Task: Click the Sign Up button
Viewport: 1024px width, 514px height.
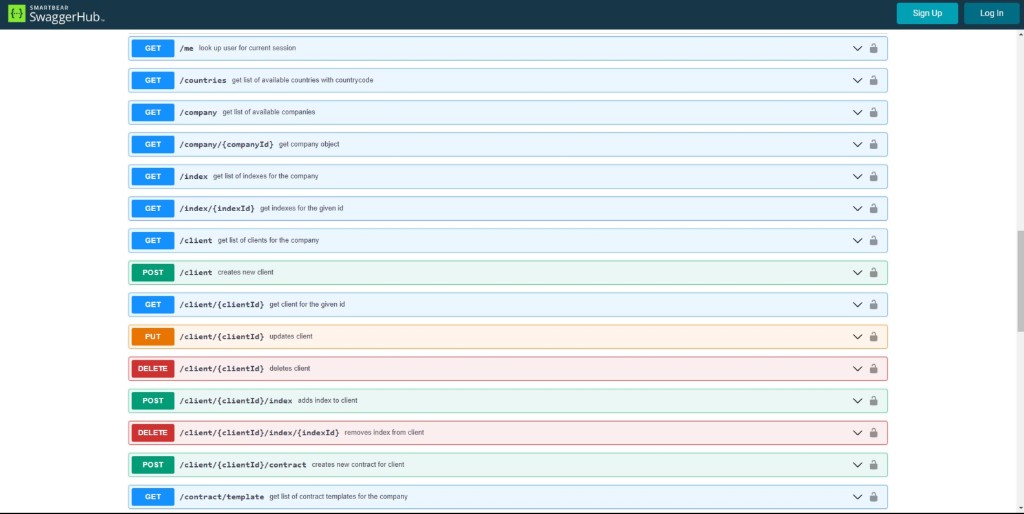Action: pyautogui.click(x=927, y=13)
